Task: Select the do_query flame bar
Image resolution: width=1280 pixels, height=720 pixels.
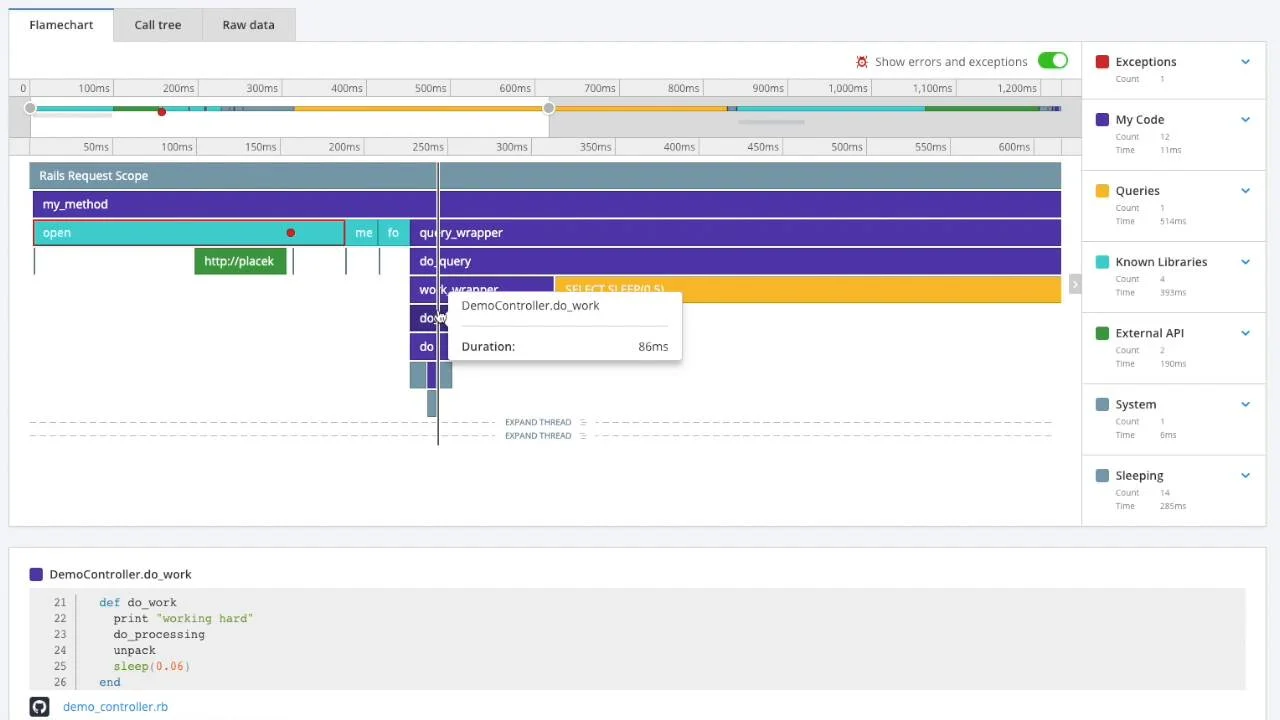Action: pos(735,261)
